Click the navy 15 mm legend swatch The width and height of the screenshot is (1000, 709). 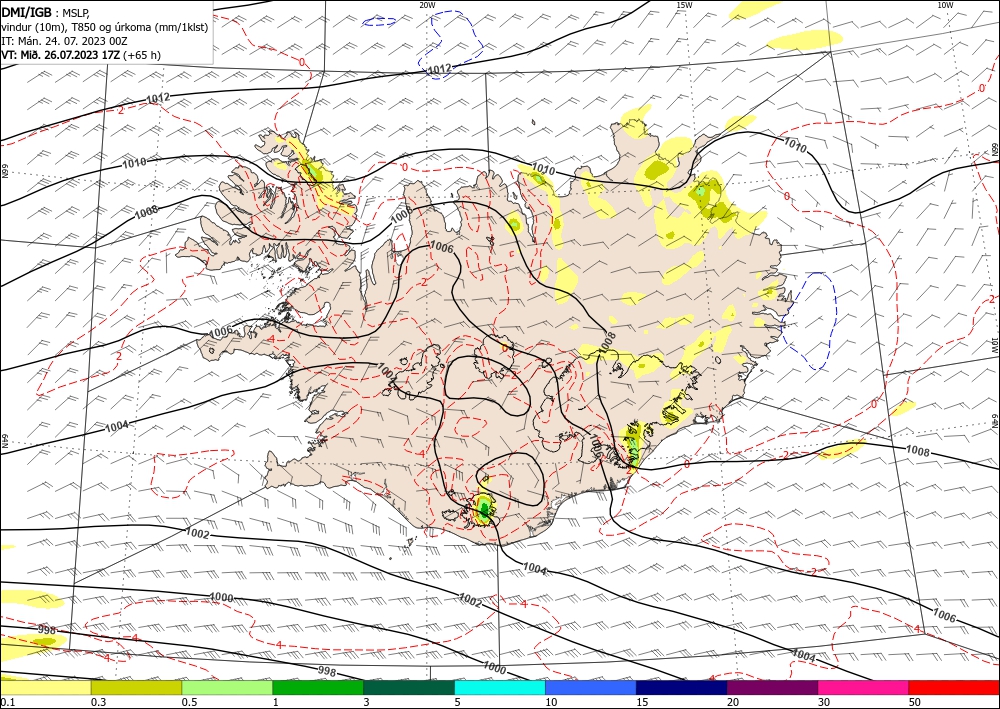pos(682,687)
